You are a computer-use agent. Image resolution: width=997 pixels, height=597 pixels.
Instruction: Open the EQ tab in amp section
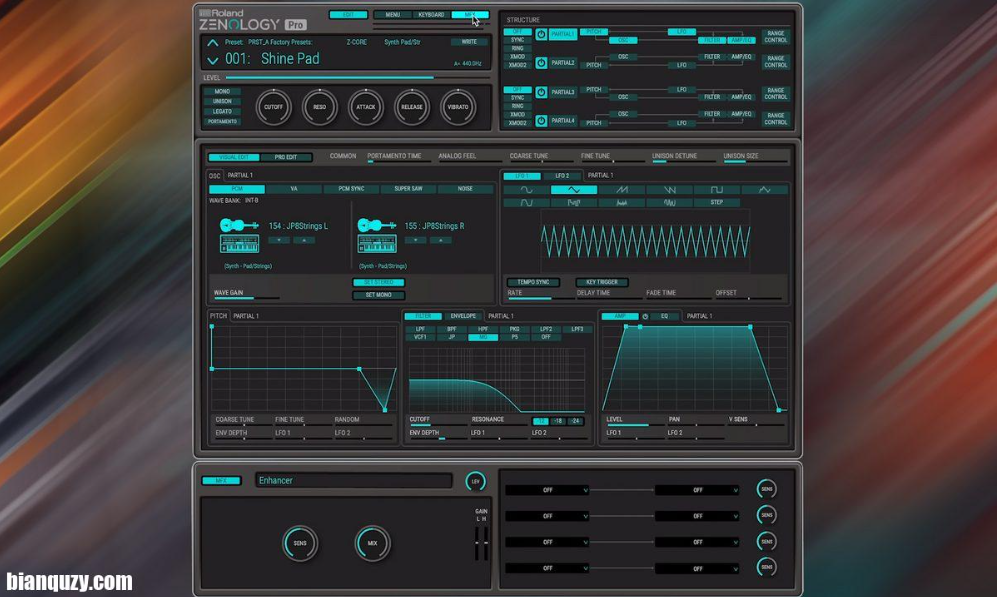click(x=664, y=316)
